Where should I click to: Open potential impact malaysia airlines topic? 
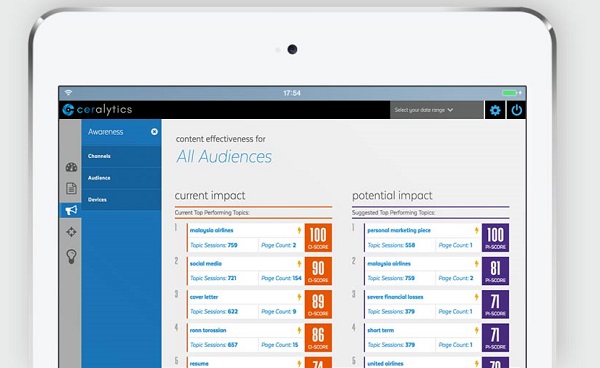point(389,264)
